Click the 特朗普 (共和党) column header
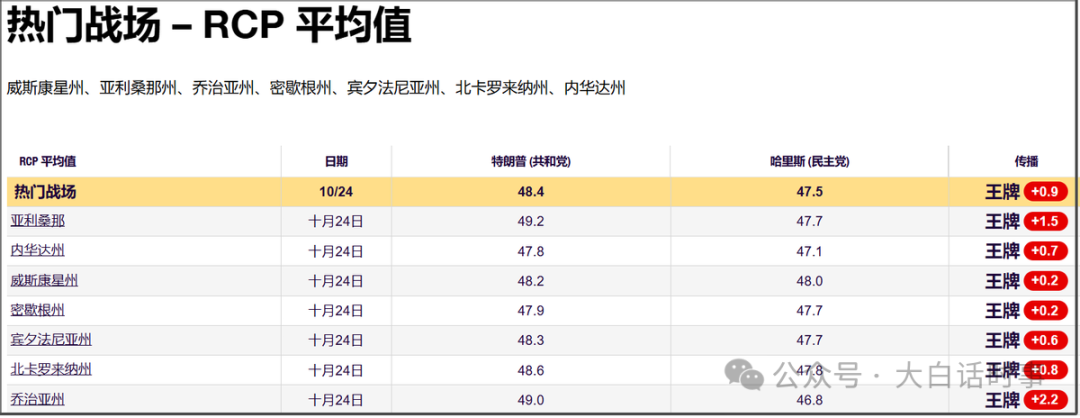1080x418 pixels. [537, 162]
